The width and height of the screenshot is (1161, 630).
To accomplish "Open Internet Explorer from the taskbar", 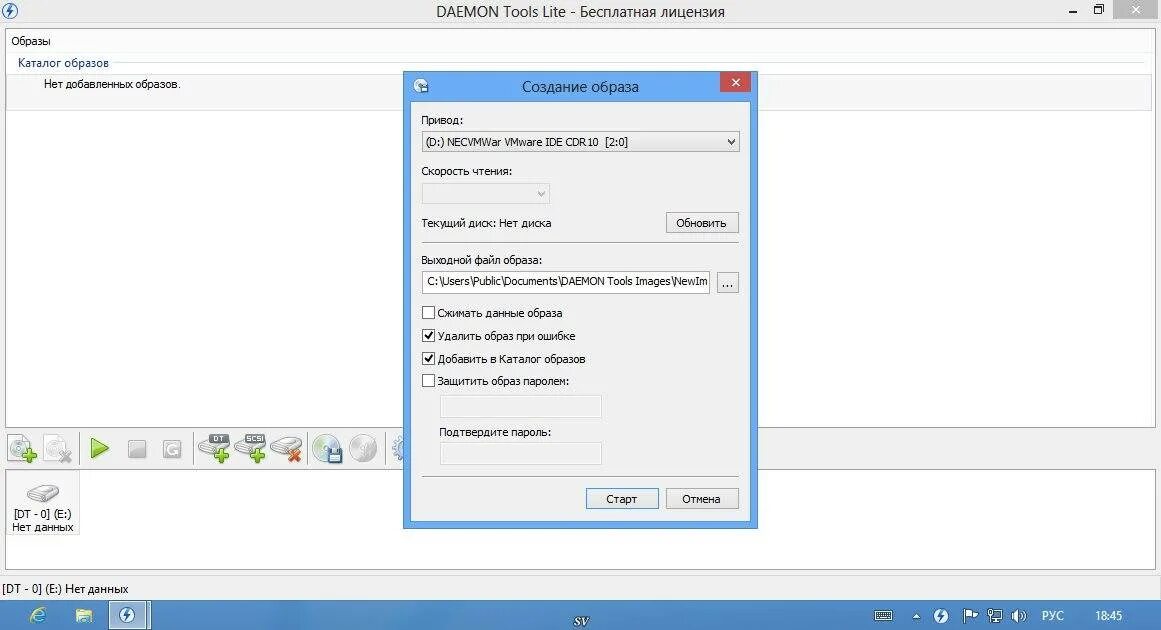I will [x=37, y=615].
